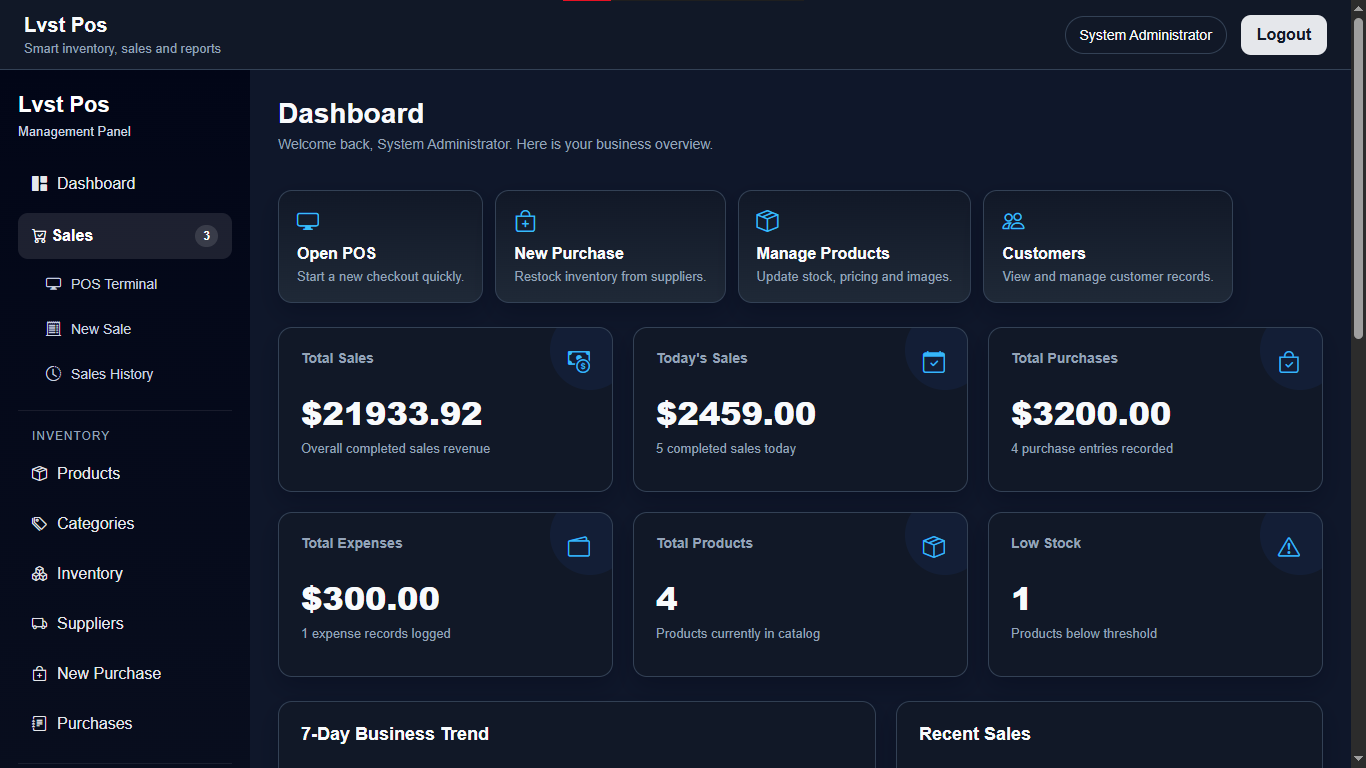Click the Dashboard grid icon in sidebar
Screen dimensions: 1366x768
[40, 184]
